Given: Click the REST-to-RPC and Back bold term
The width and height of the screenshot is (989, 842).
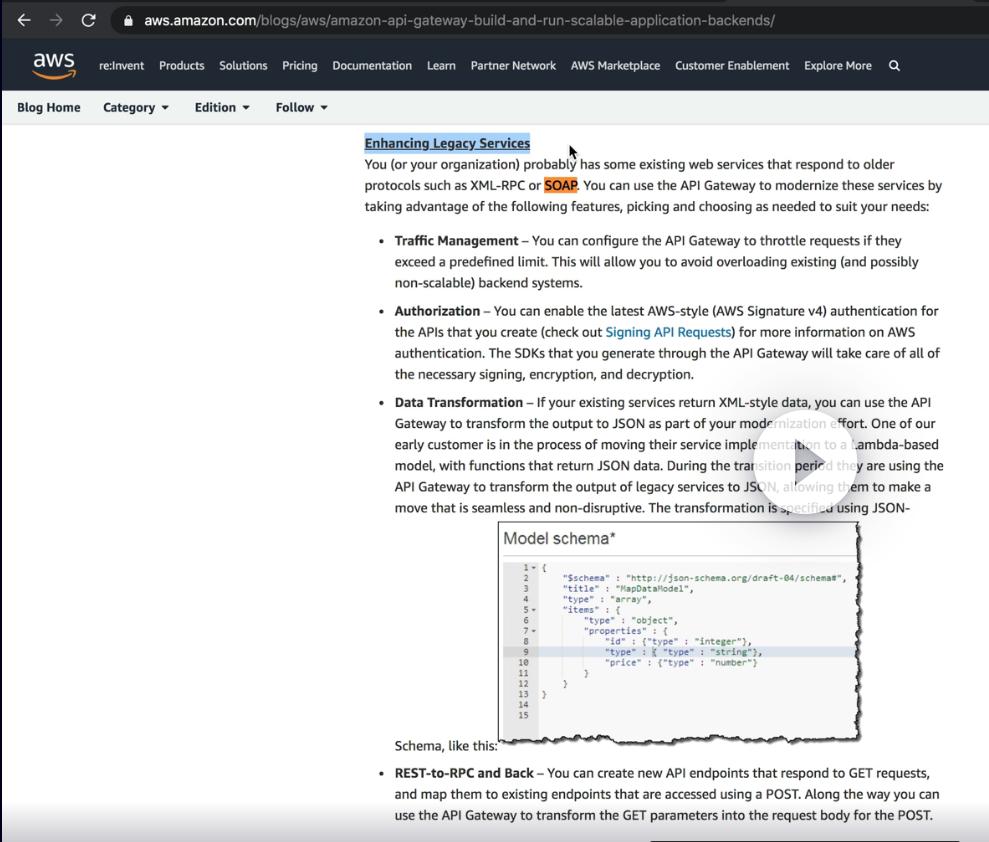Looking at the screenshot, I should (464, 773).
